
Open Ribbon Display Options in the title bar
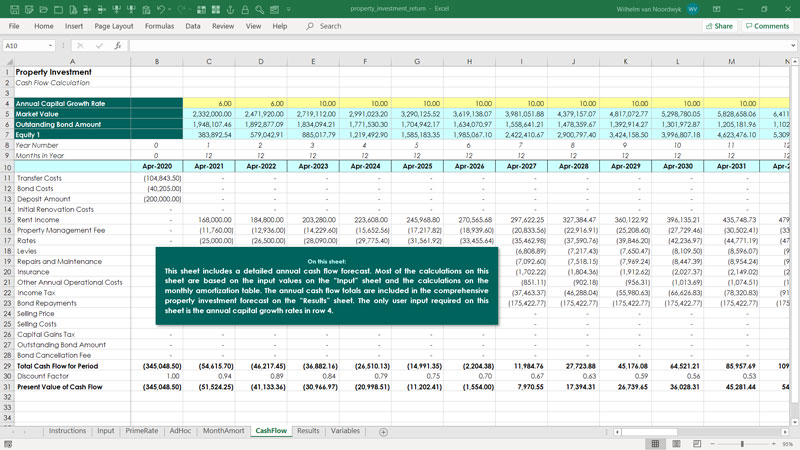[x=716, y=9]
